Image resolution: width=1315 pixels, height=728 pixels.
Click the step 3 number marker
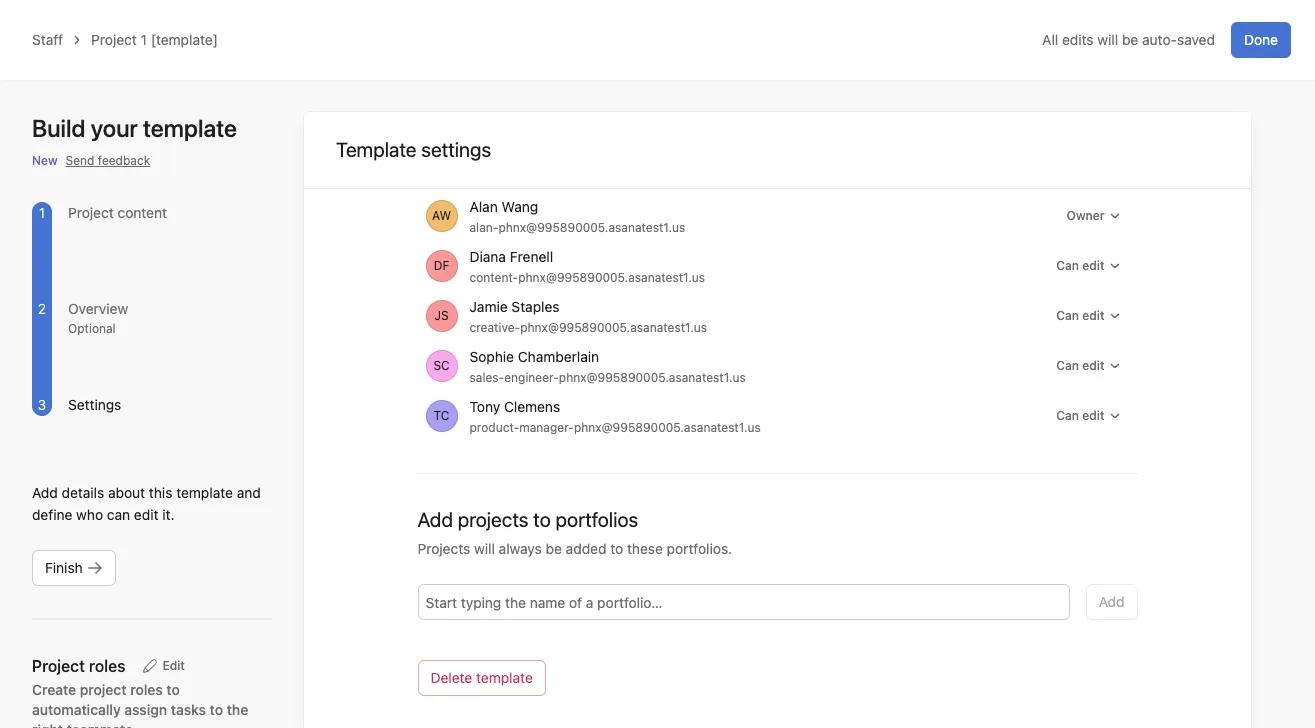coord(42,405)
